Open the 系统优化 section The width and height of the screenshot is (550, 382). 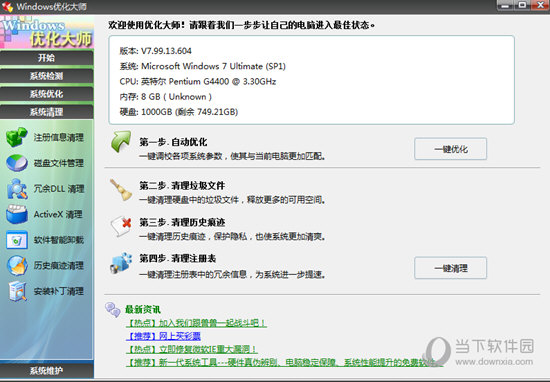tap(47, 94)
